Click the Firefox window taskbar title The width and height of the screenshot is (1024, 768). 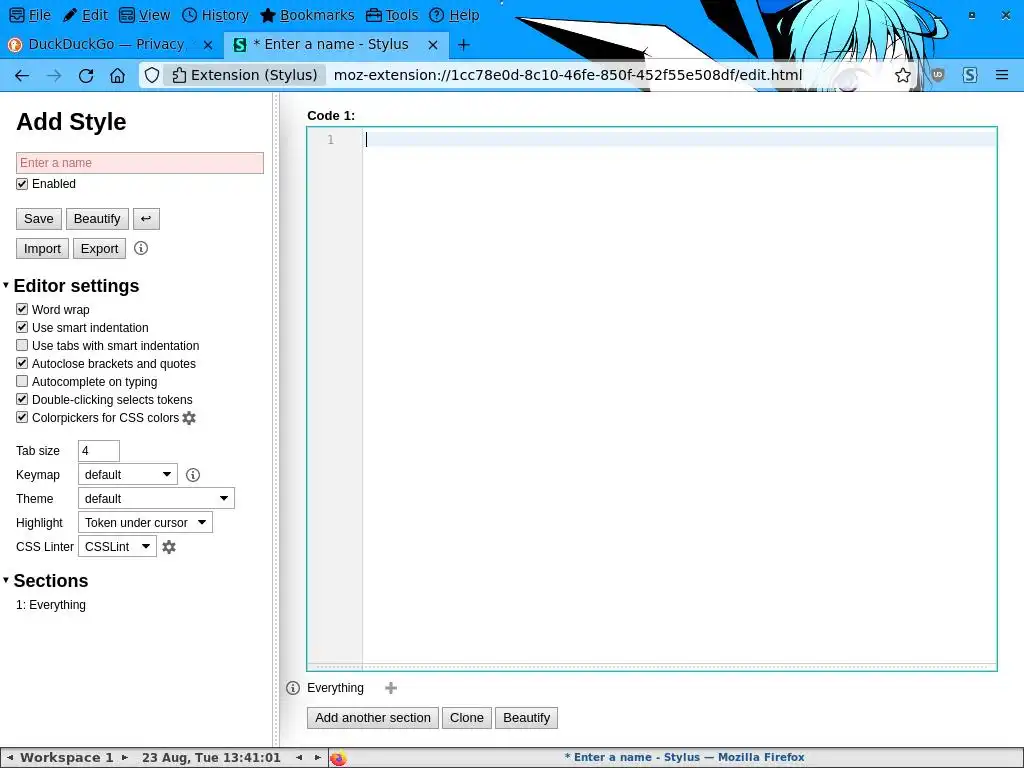coord(684,758)
